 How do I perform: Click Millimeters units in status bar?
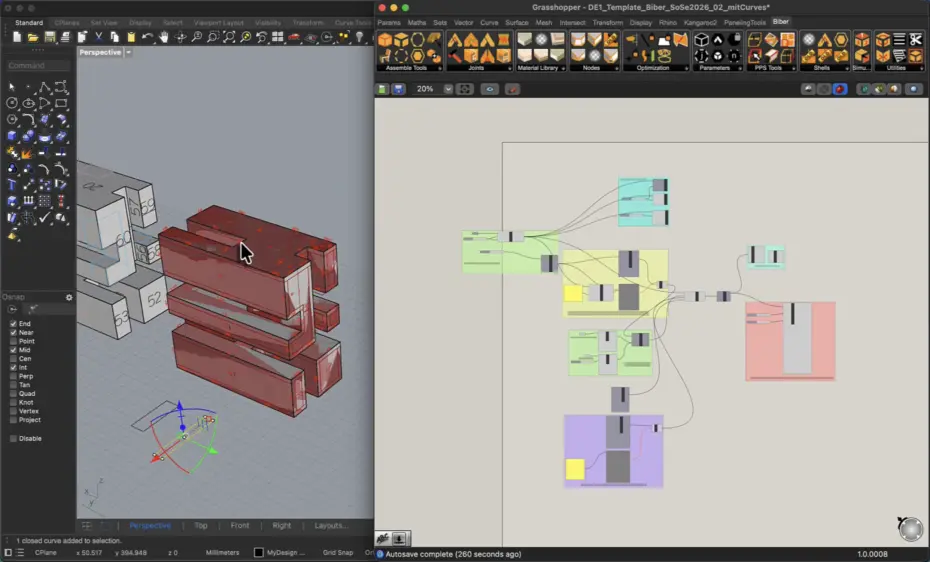(222, 553)
